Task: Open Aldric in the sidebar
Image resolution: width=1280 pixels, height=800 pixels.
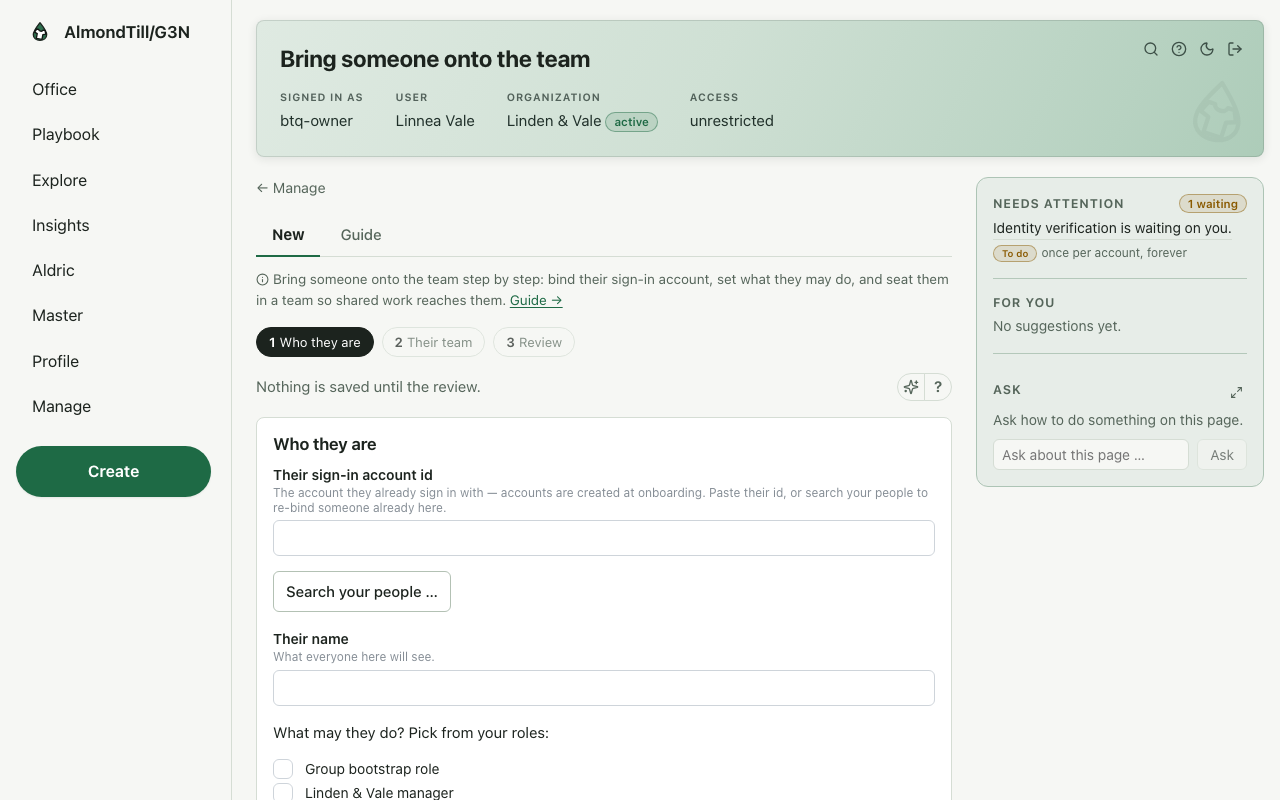Action: (53, 270)
